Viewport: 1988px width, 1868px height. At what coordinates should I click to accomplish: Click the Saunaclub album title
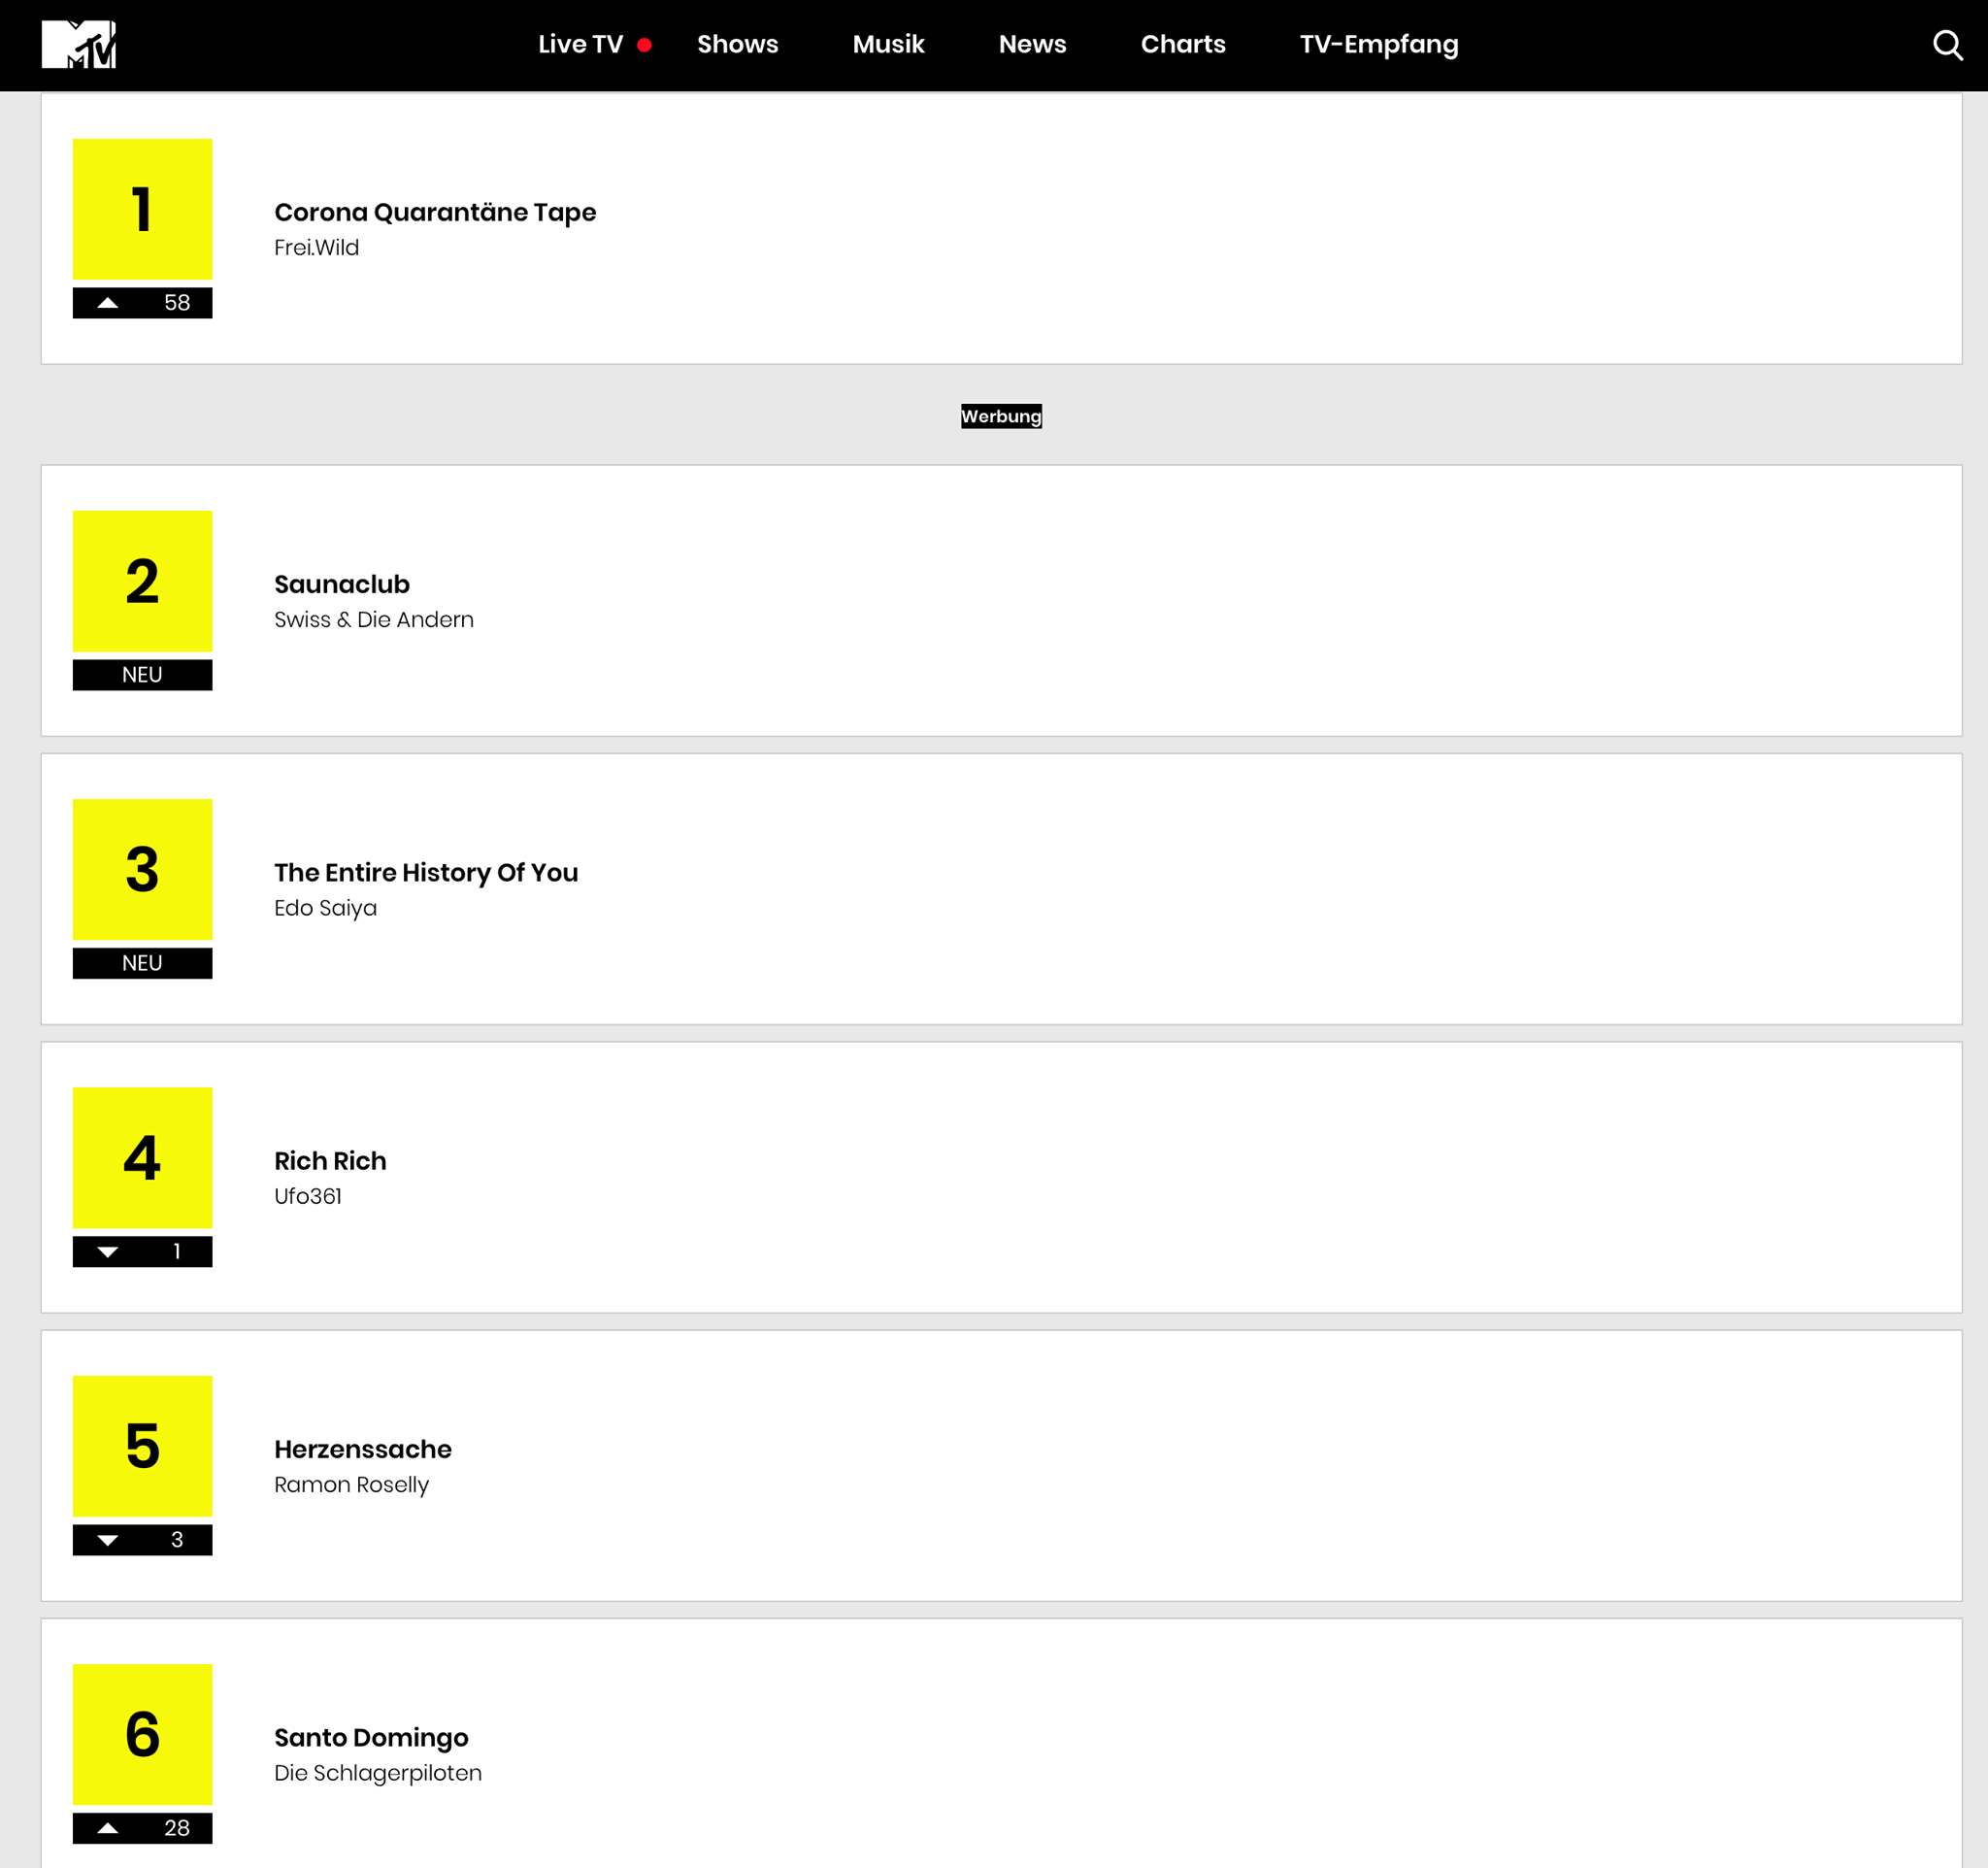click(342, 584)
